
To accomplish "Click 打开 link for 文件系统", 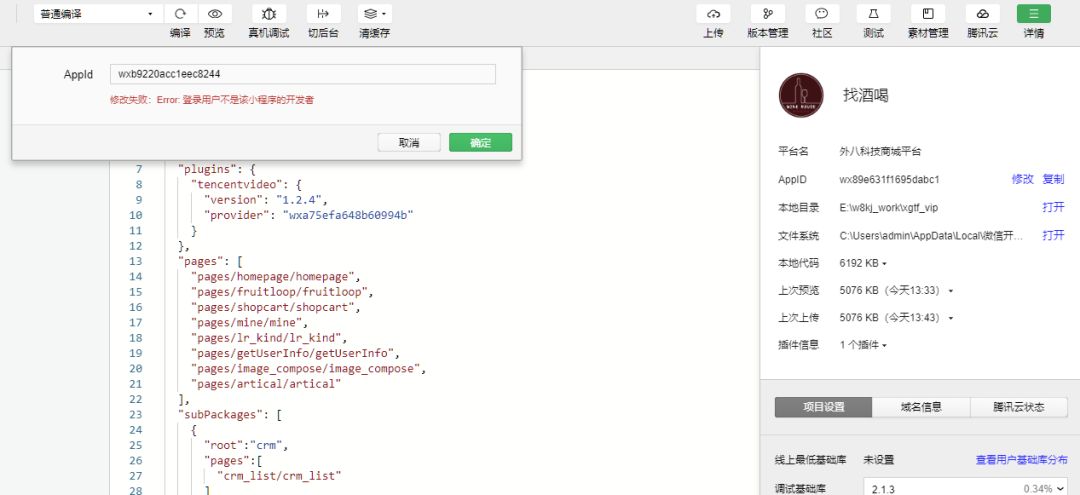I will point(1053,235).
